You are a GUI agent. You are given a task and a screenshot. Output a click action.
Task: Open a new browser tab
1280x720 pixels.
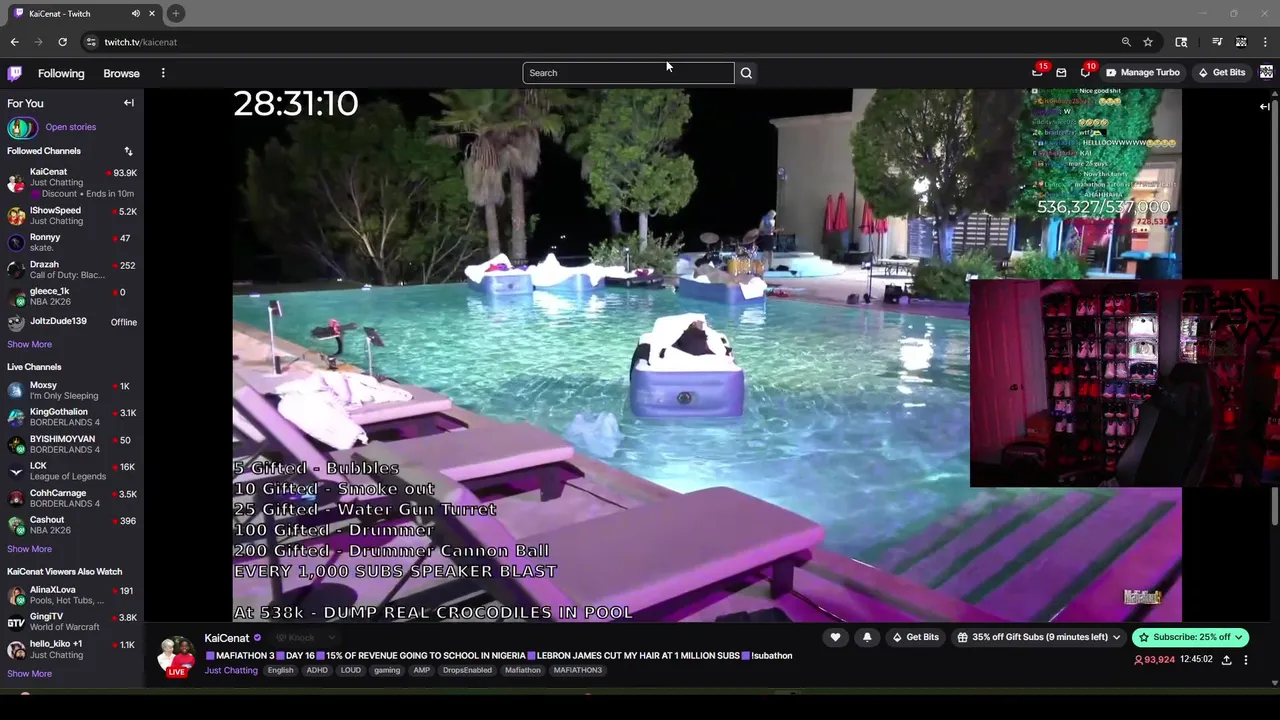(x=175, y=13)
